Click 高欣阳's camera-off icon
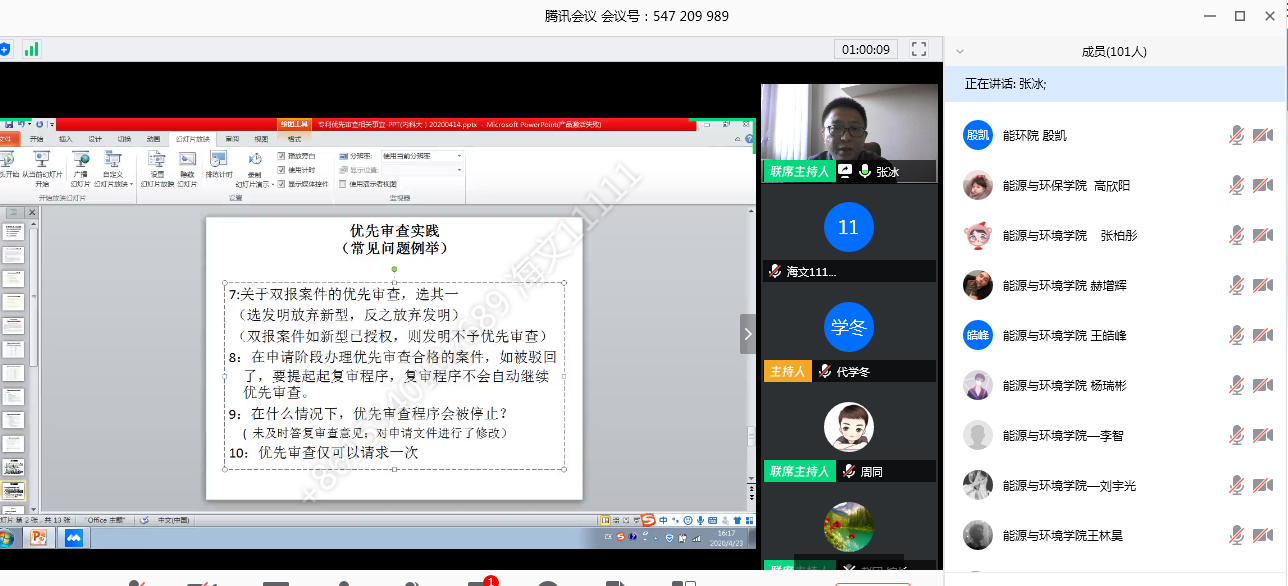This screenshot has height=586, width=1288. tap(1263, 185)
